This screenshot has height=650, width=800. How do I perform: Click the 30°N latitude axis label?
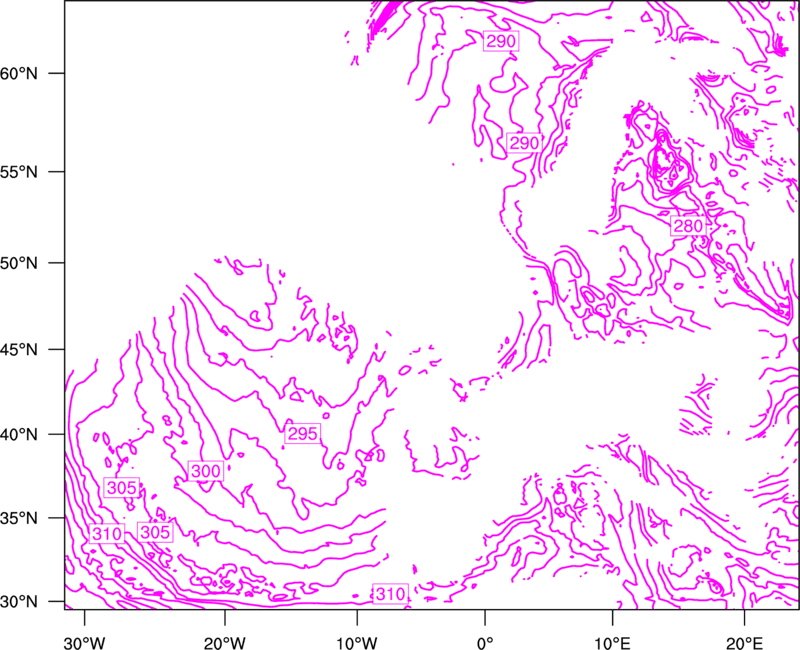19,602
